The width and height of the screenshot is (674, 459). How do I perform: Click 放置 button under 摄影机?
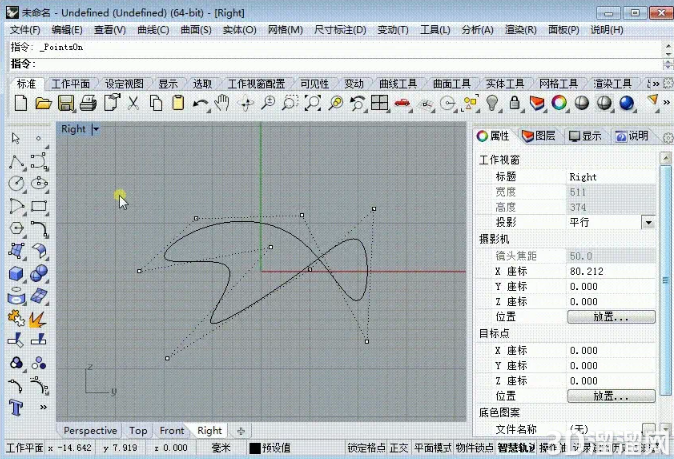[x=611, y=317]
